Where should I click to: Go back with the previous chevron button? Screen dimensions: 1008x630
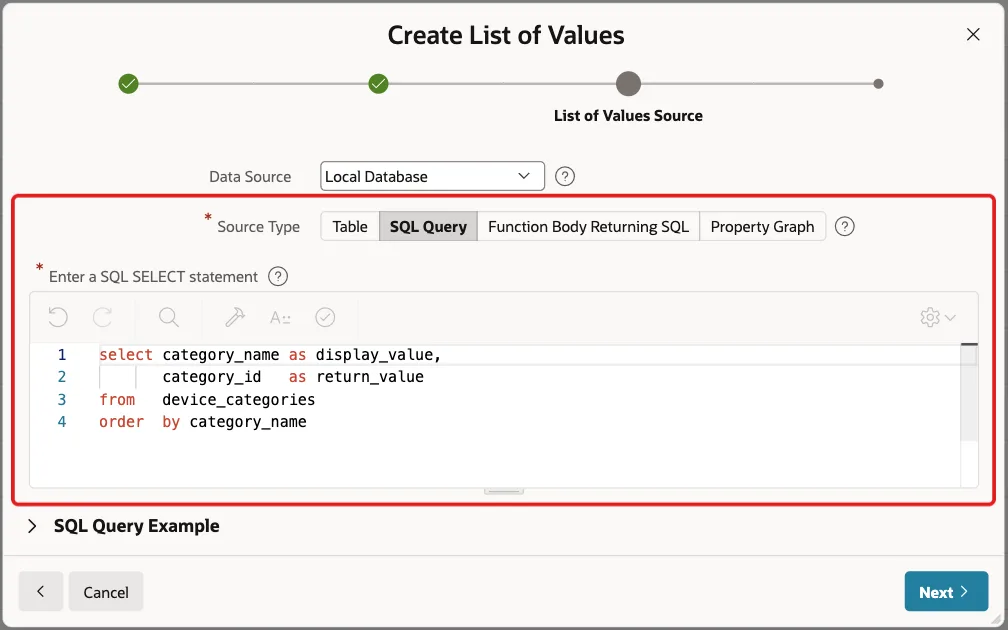pos(40,591)
